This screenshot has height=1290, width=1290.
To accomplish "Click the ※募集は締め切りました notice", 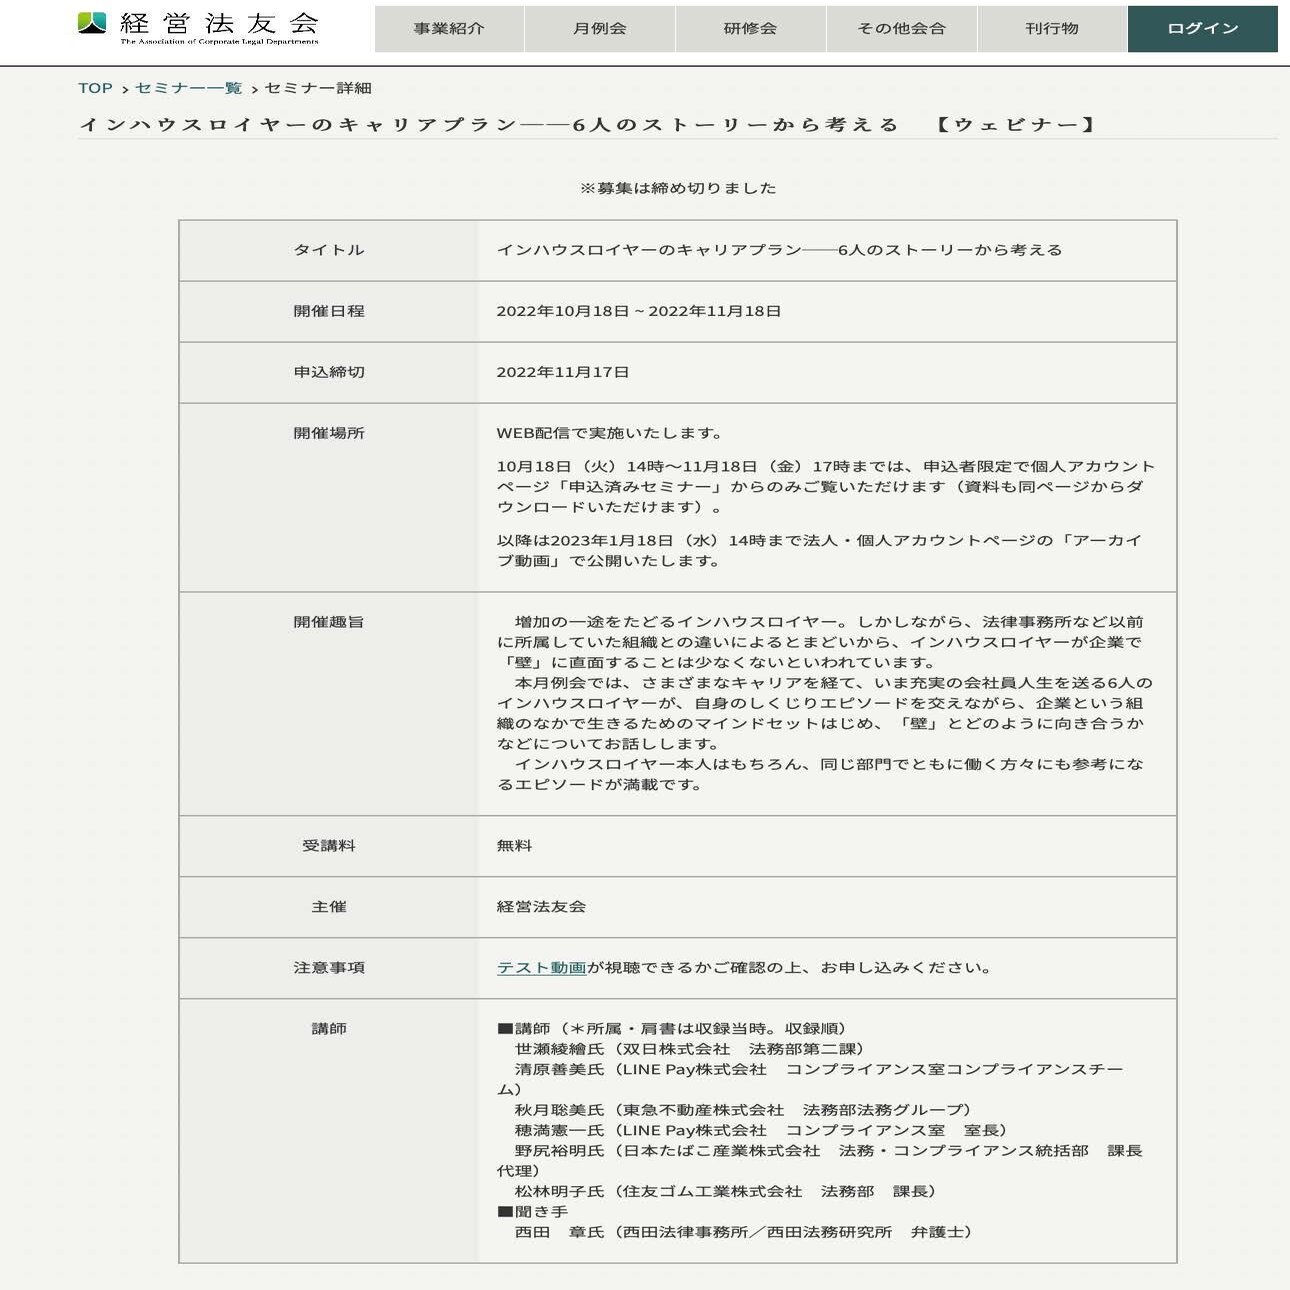I will click(x=678, y=188).
